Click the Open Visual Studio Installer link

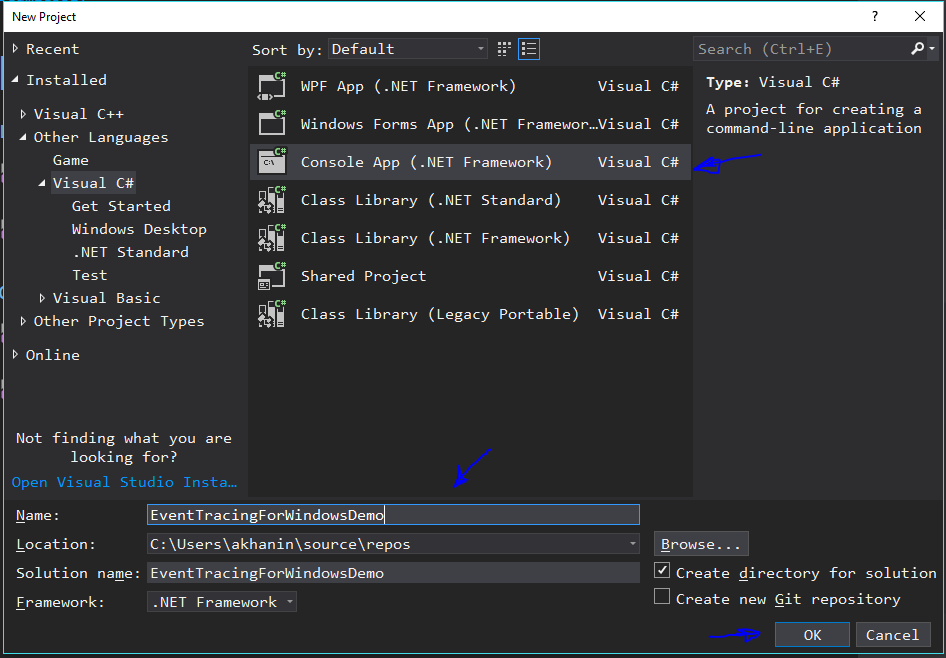[x=121, y=482]
